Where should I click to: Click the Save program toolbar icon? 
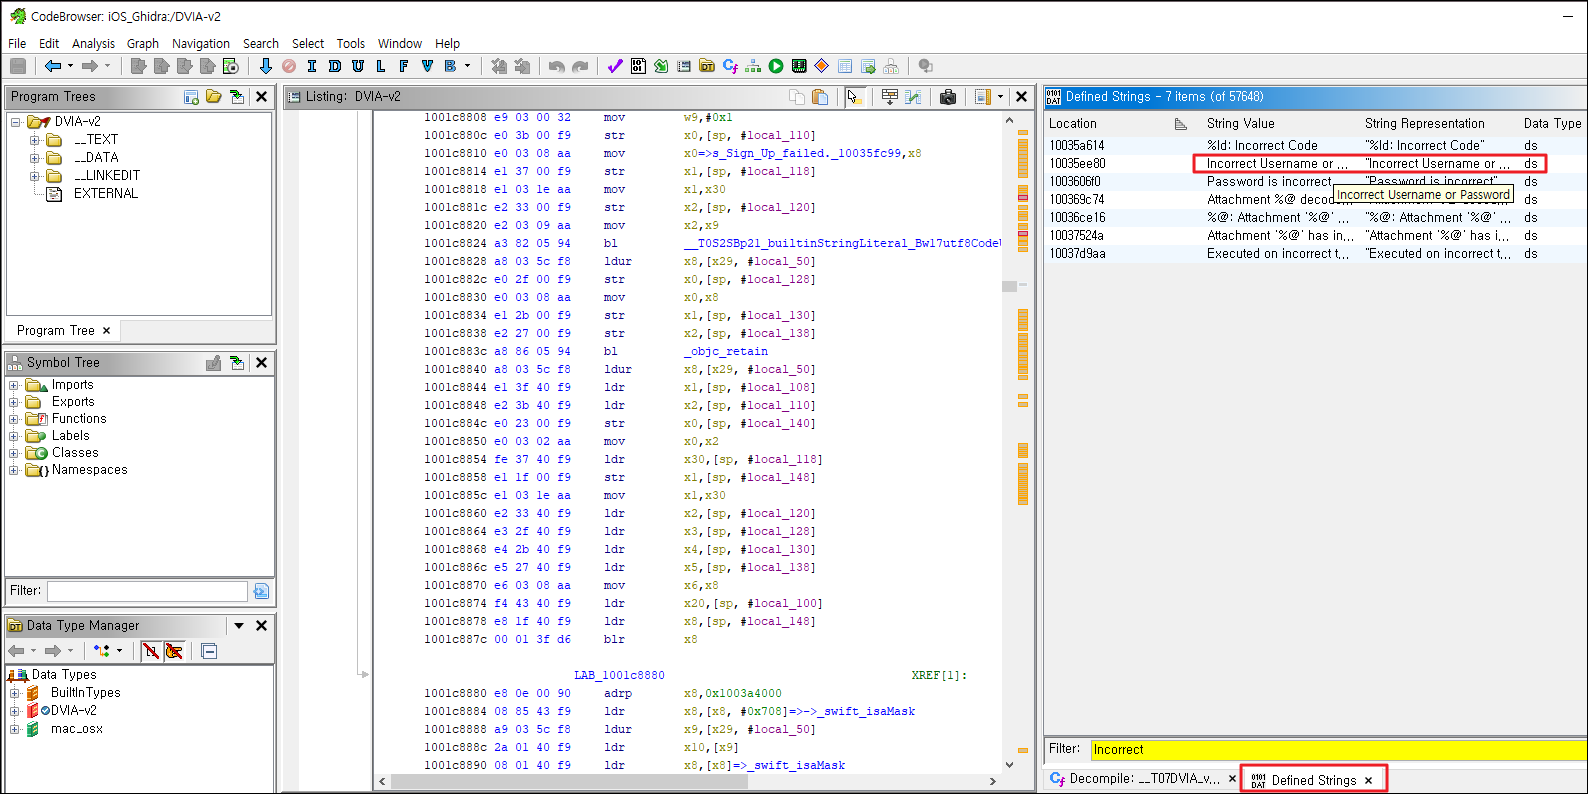click(x=18, y=66)
